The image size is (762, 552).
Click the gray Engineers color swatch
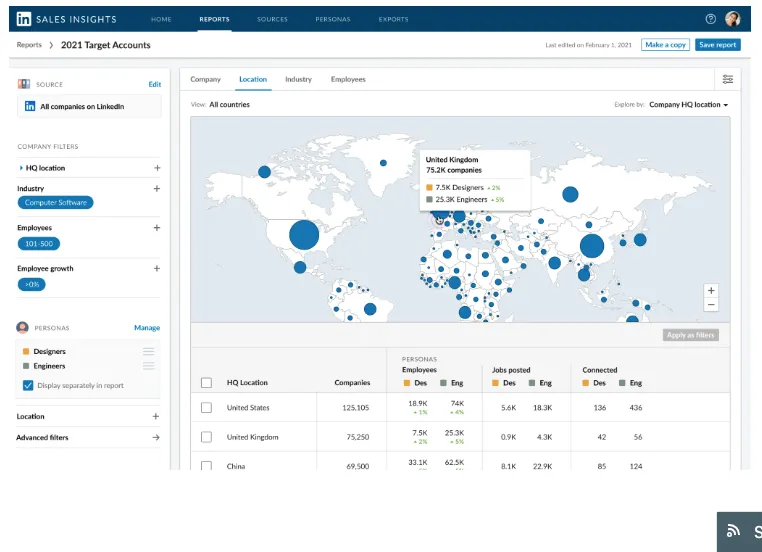coord(26,366)
